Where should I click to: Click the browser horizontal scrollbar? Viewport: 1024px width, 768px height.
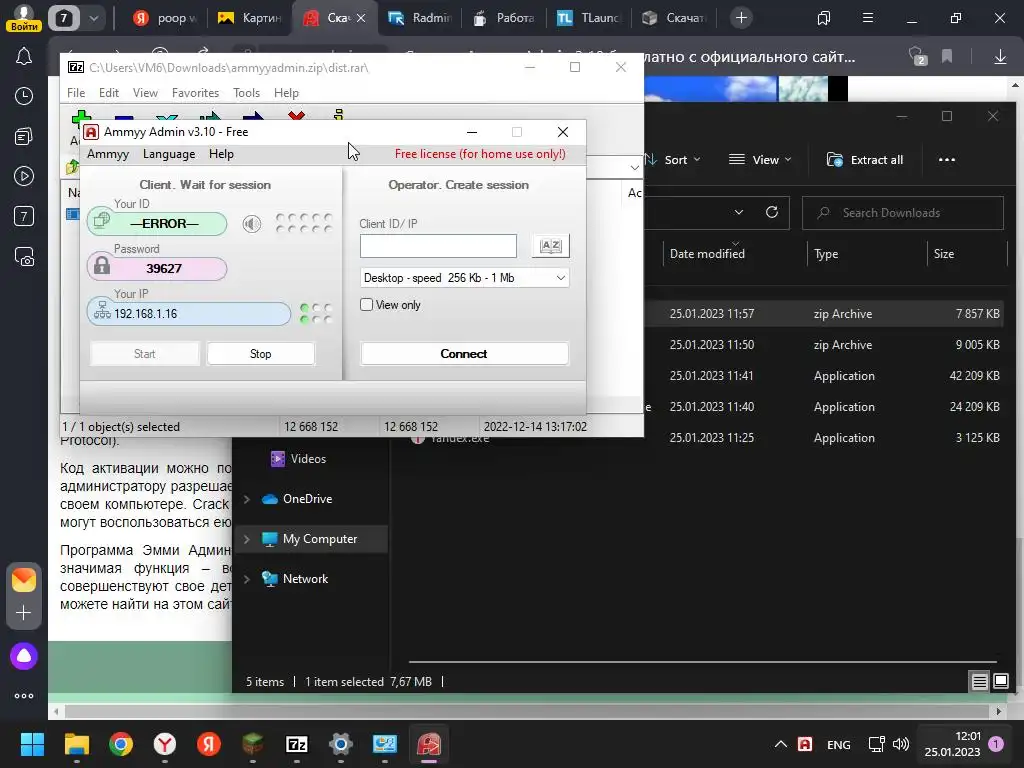(x=528, y=711)
